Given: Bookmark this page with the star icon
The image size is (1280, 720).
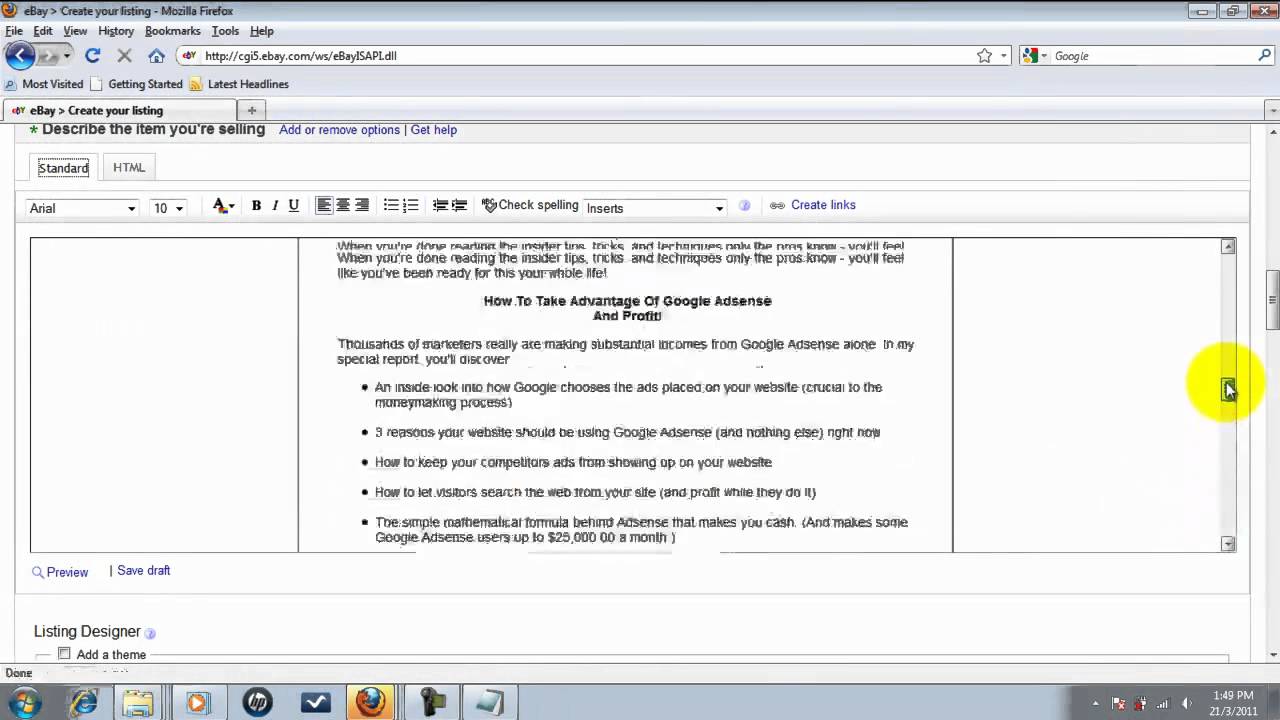Looking at the screenshot, I should 985,56.
